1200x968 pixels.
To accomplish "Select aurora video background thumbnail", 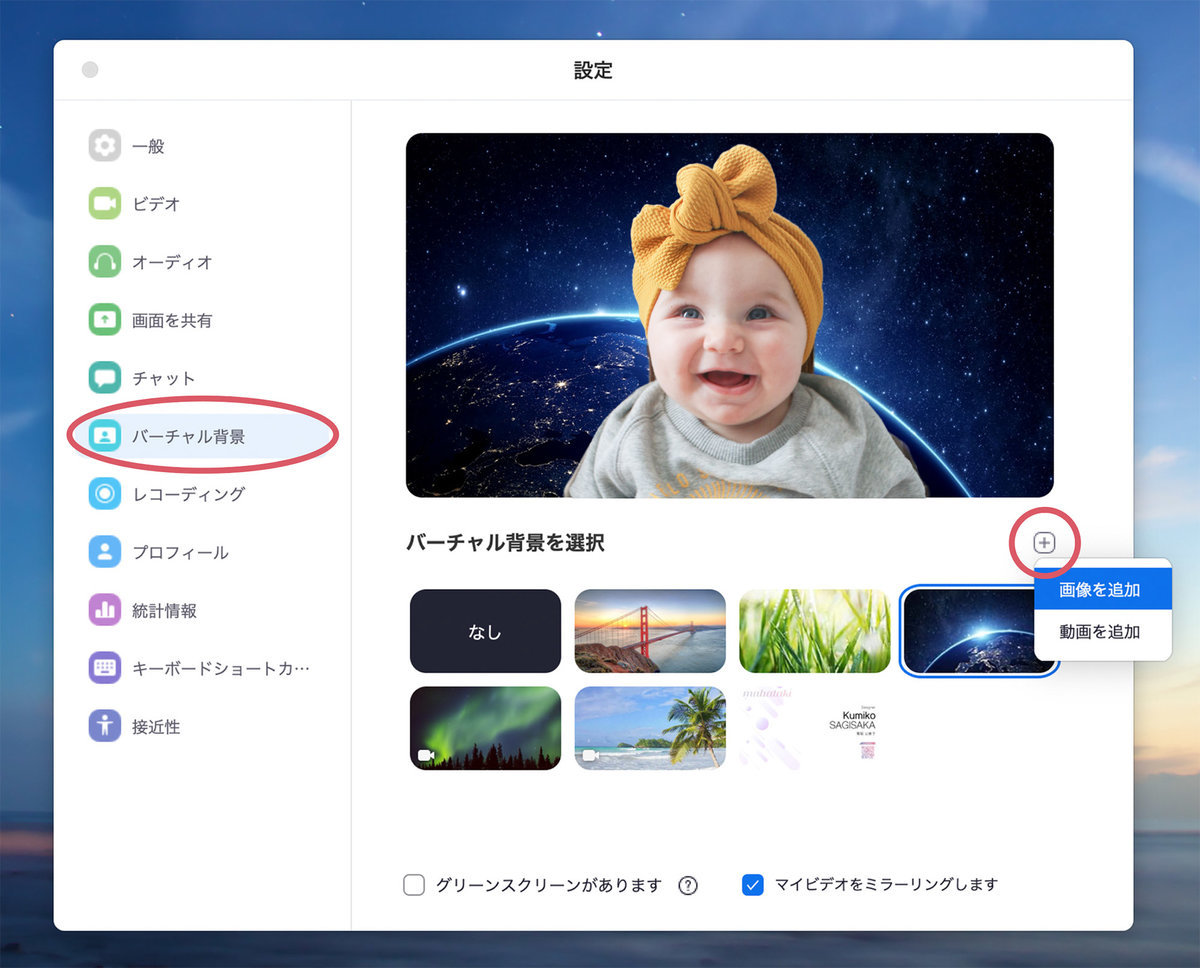I will (485, 728).
